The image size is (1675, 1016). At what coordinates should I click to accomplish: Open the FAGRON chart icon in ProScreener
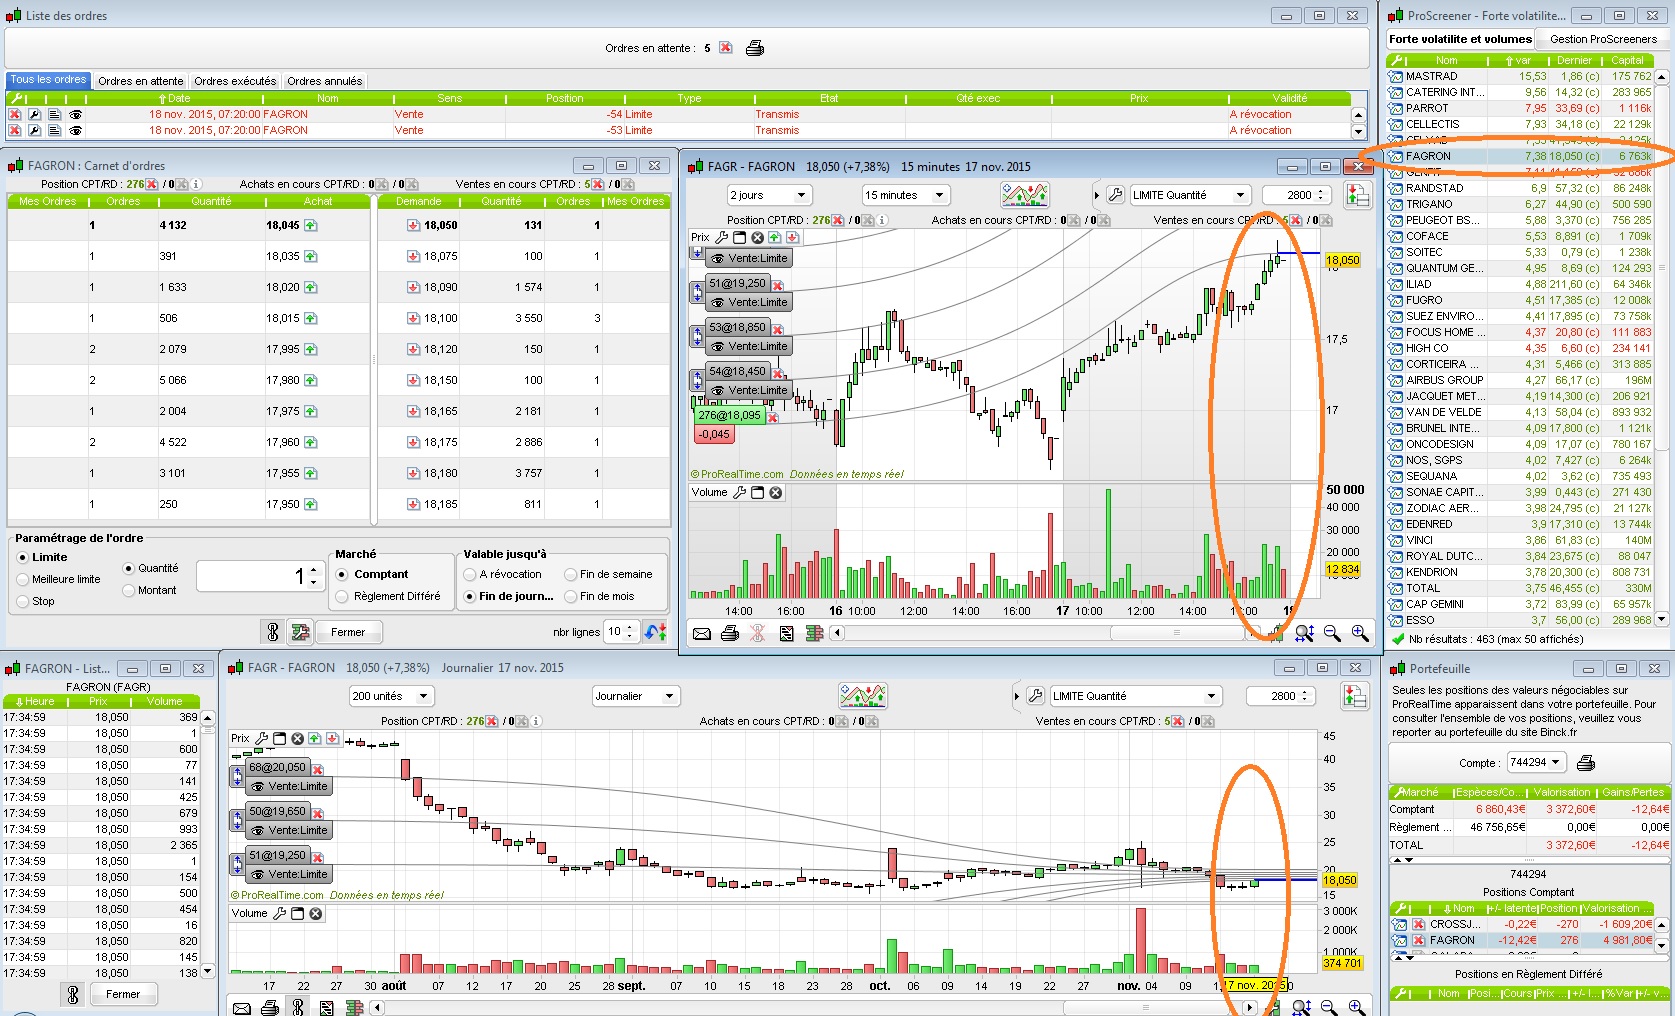pyautogui.click(x=1396, y=156)
